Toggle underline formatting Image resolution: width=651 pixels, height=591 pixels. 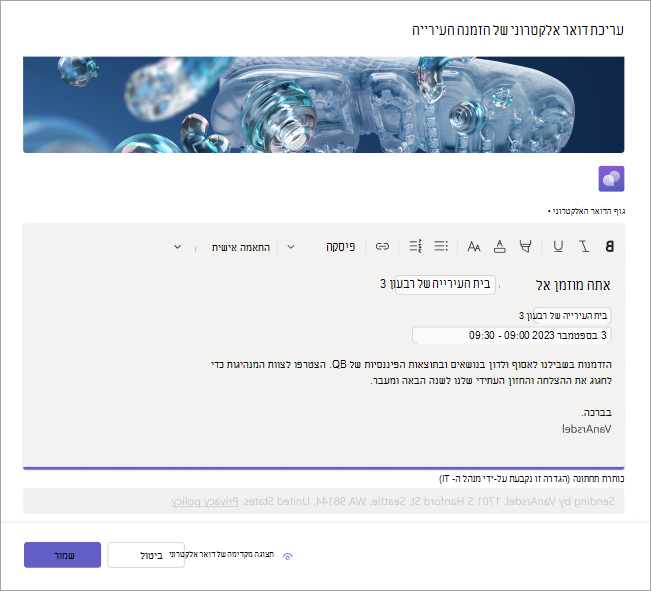click(558, 247)
